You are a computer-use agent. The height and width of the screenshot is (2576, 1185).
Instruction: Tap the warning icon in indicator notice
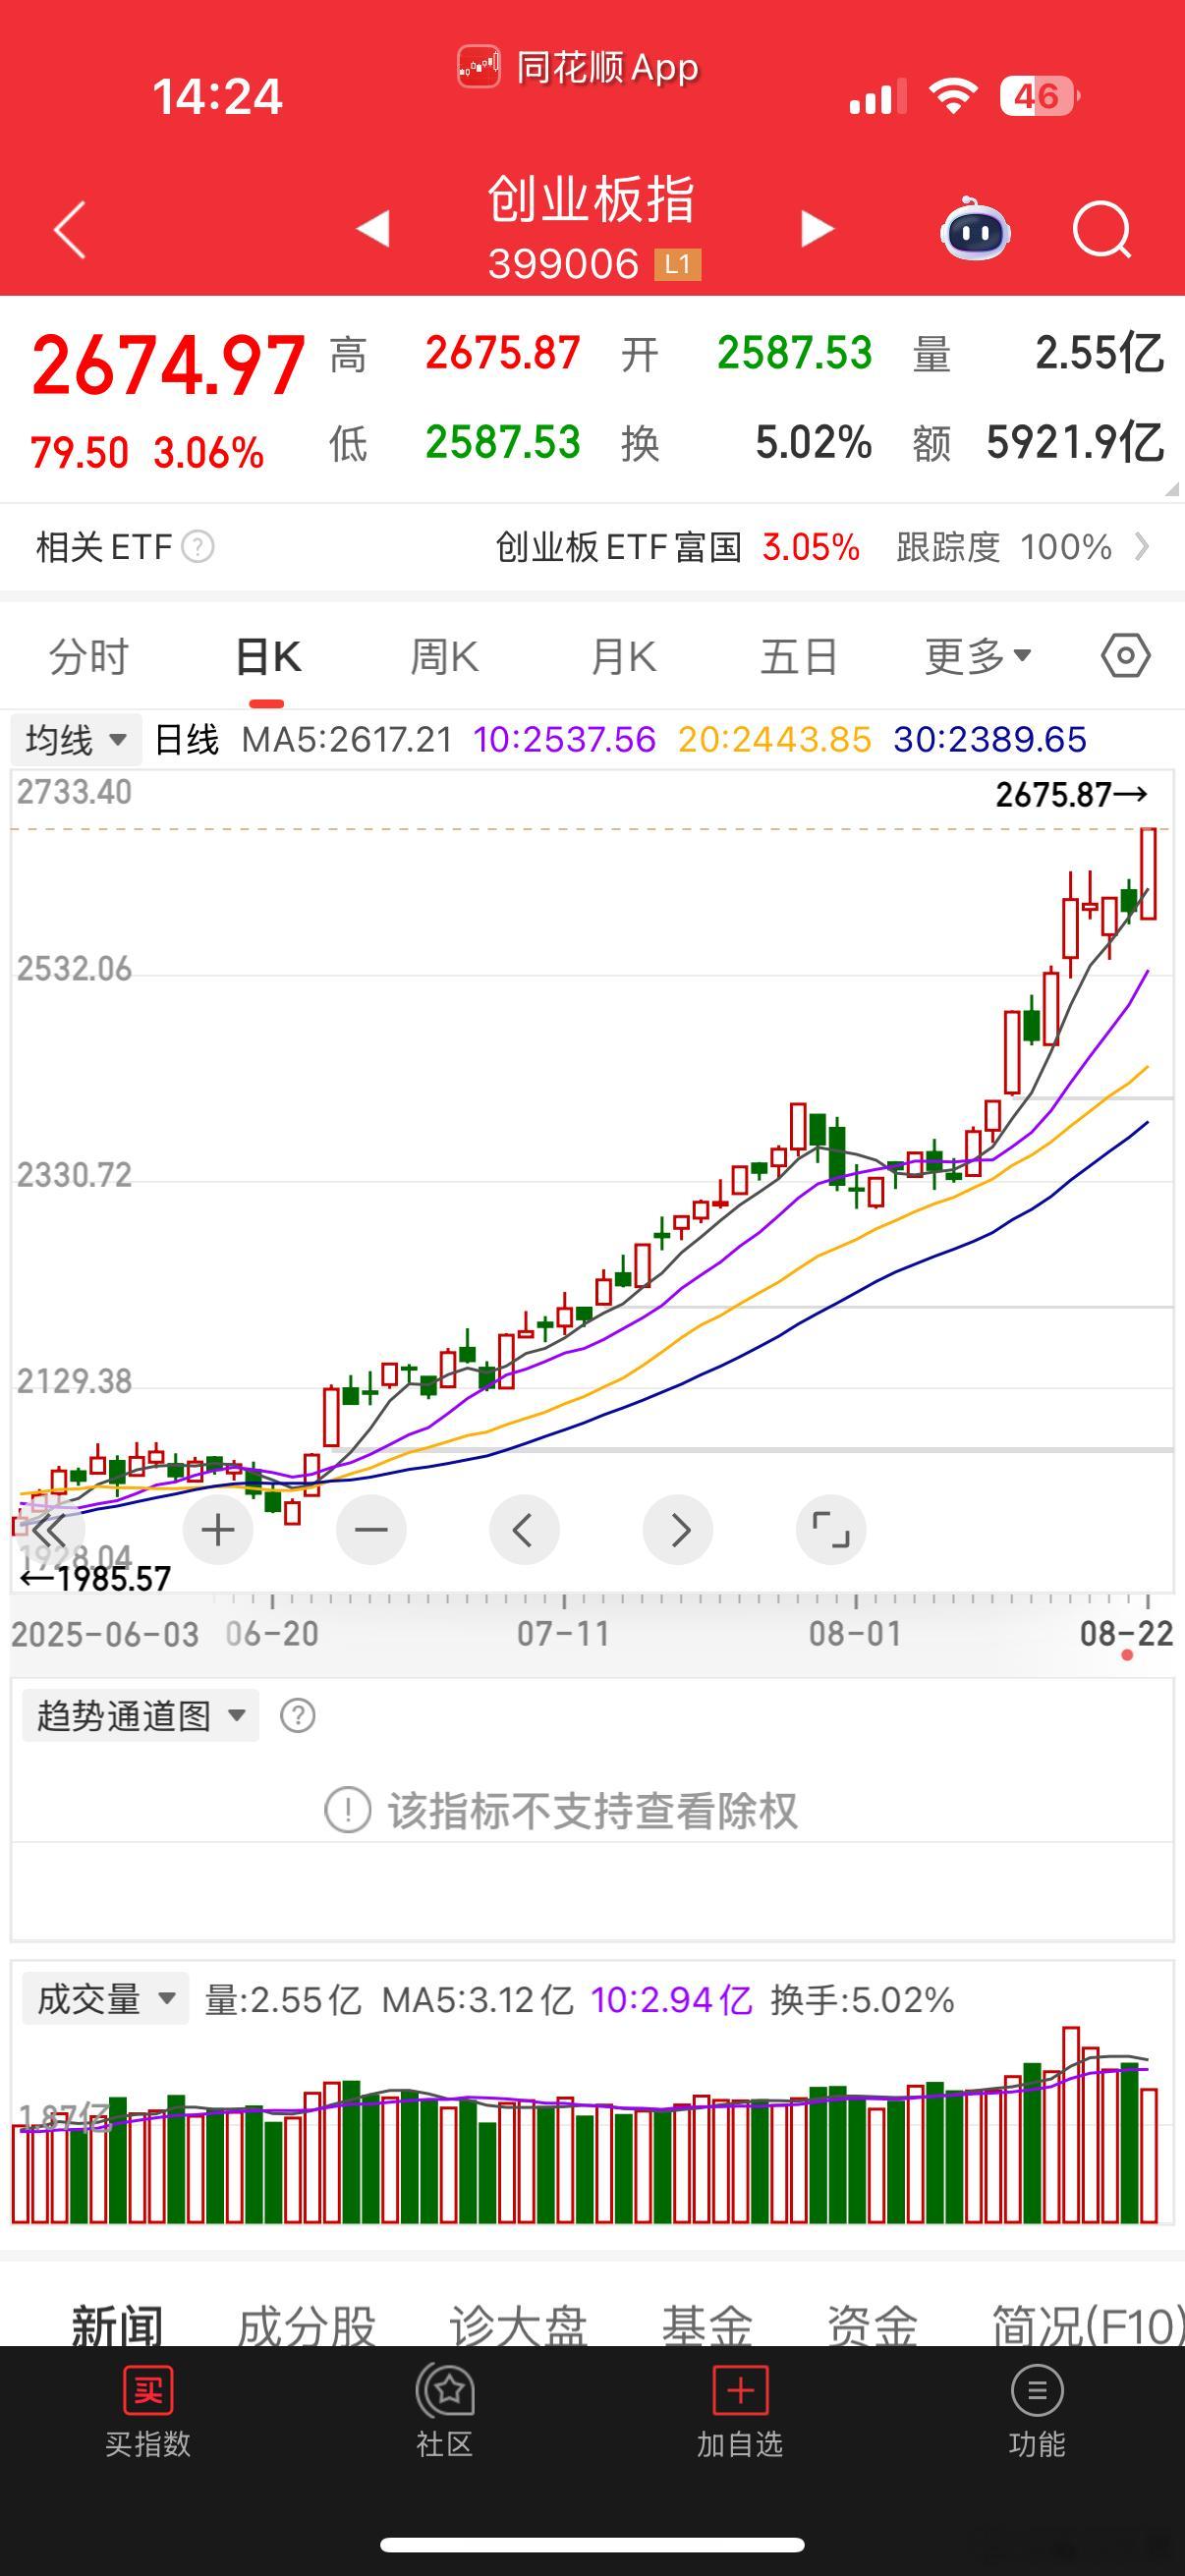[x=348, y=1810]
